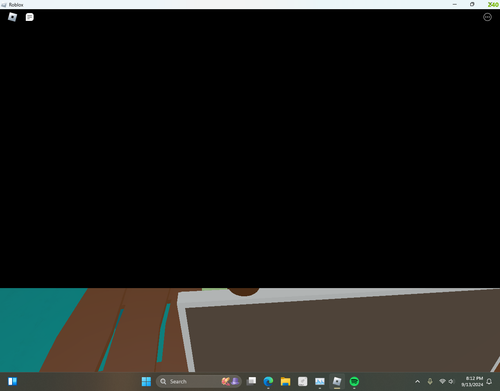Click the microphone tray icon
Screen dimensions: 500x391
430,381
